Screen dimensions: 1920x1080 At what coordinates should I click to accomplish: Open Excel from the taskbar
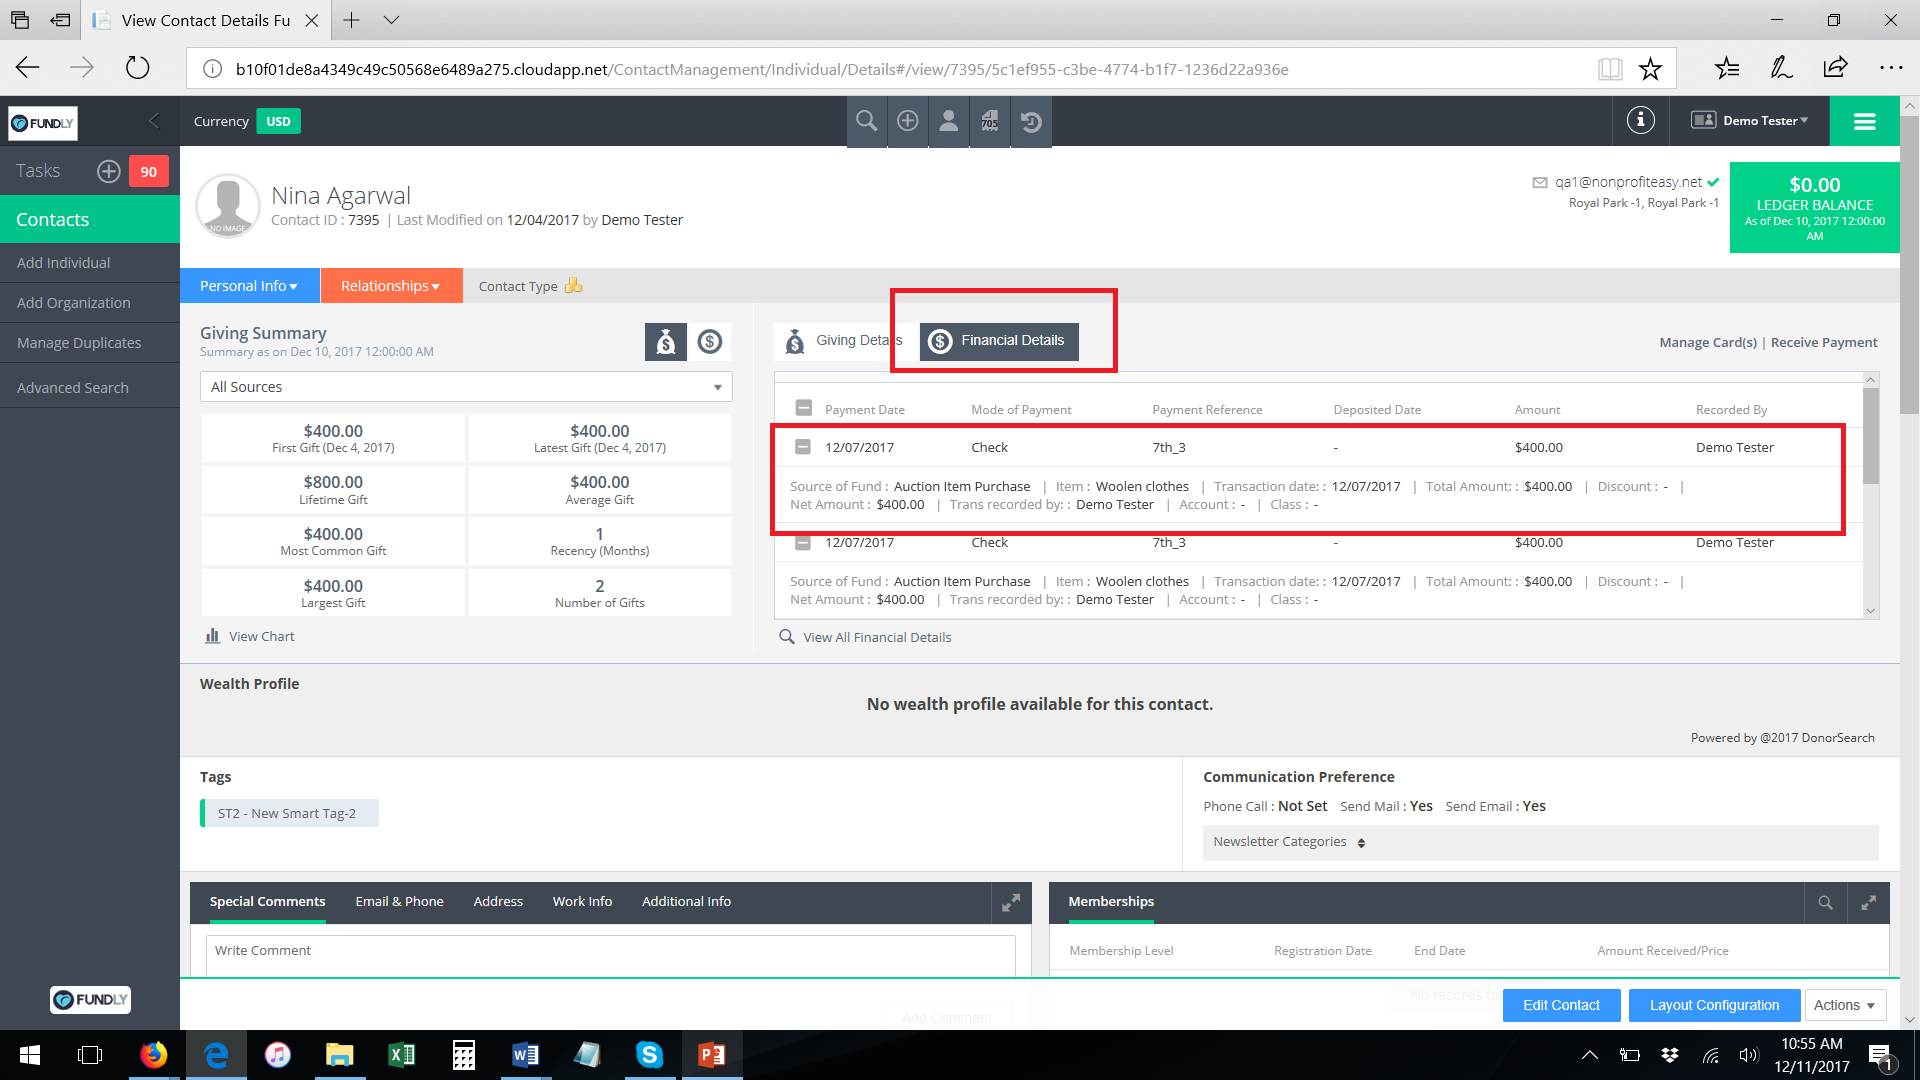coord(401,1055)
